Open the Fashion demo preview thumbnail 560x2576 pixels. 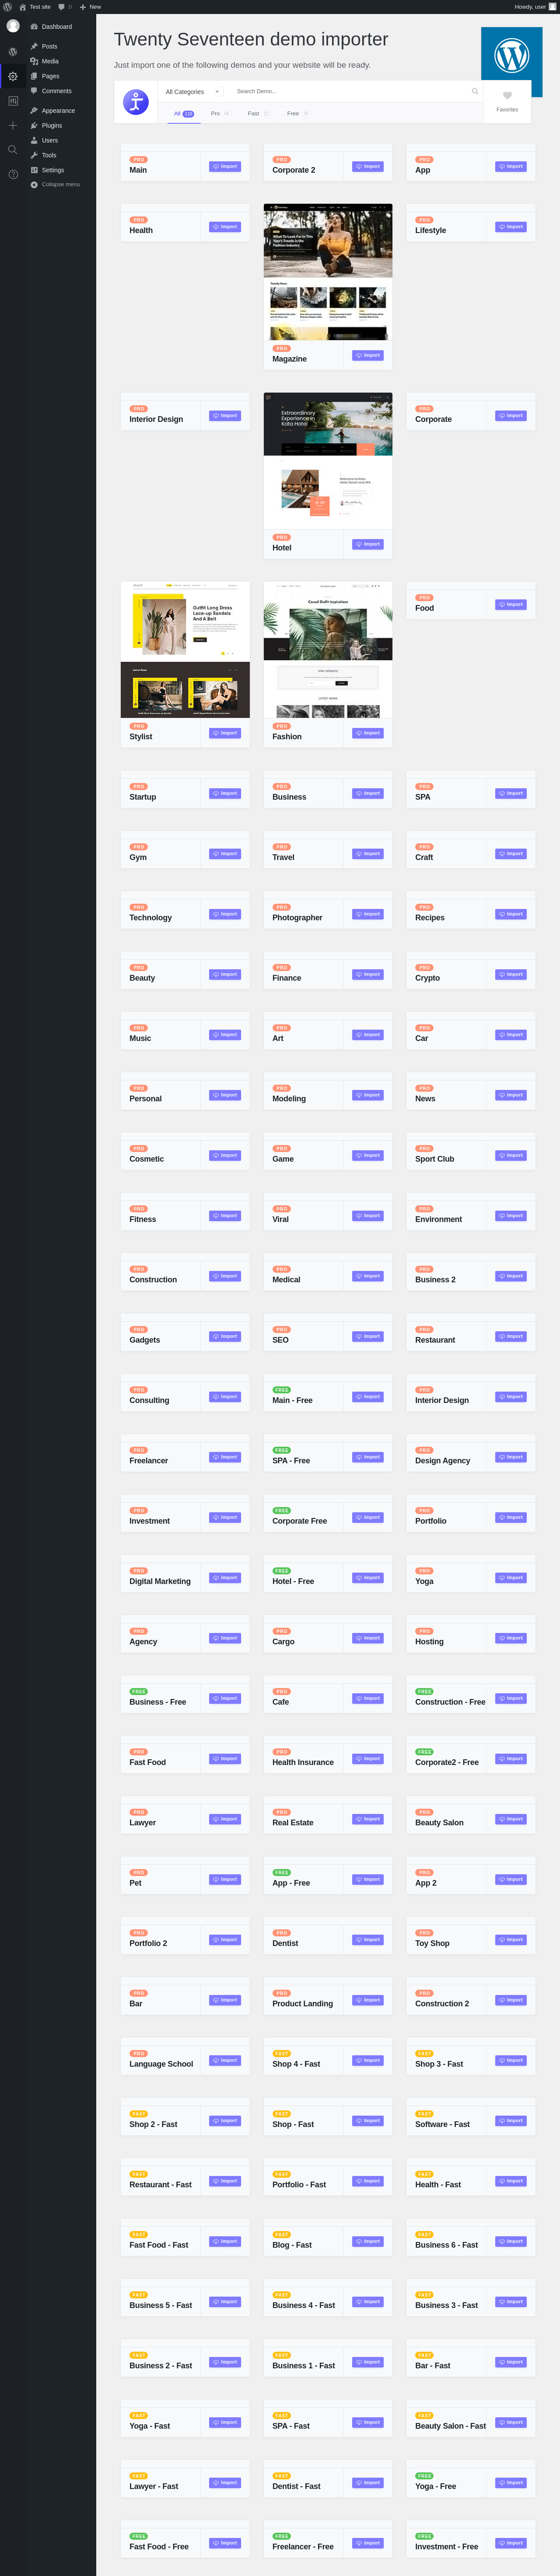pos(328,650)
